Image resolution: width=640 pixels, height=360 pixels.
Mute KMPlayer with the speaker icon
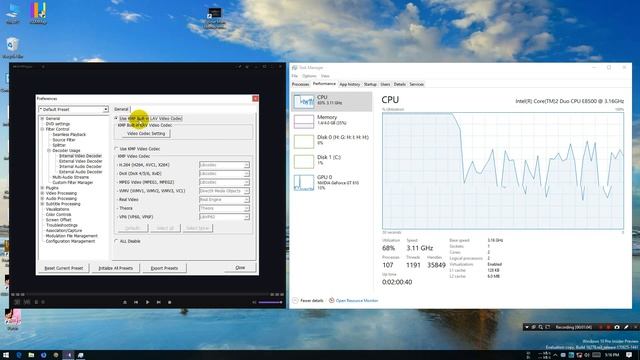(254, 302)
